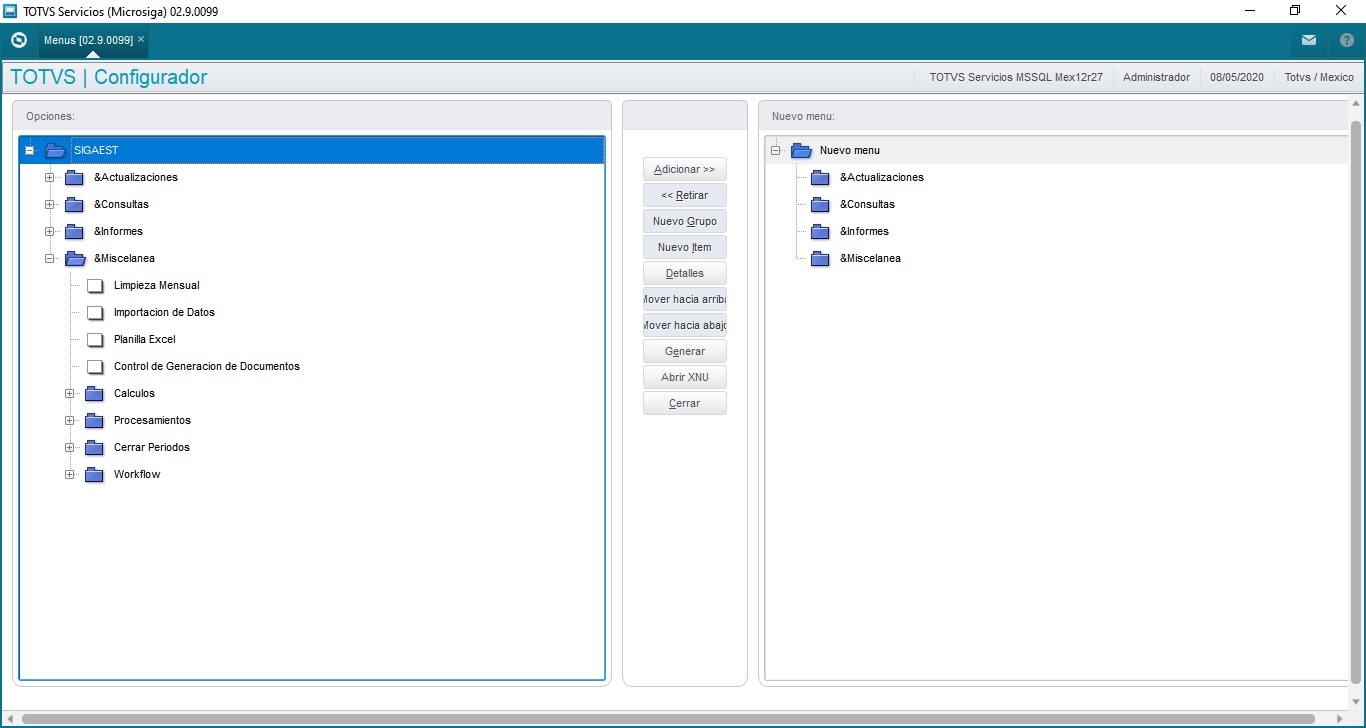The width and height of the screenshot is (1366, 728).
Task: Click the Adicionar >> button
Action: [685, 169]
